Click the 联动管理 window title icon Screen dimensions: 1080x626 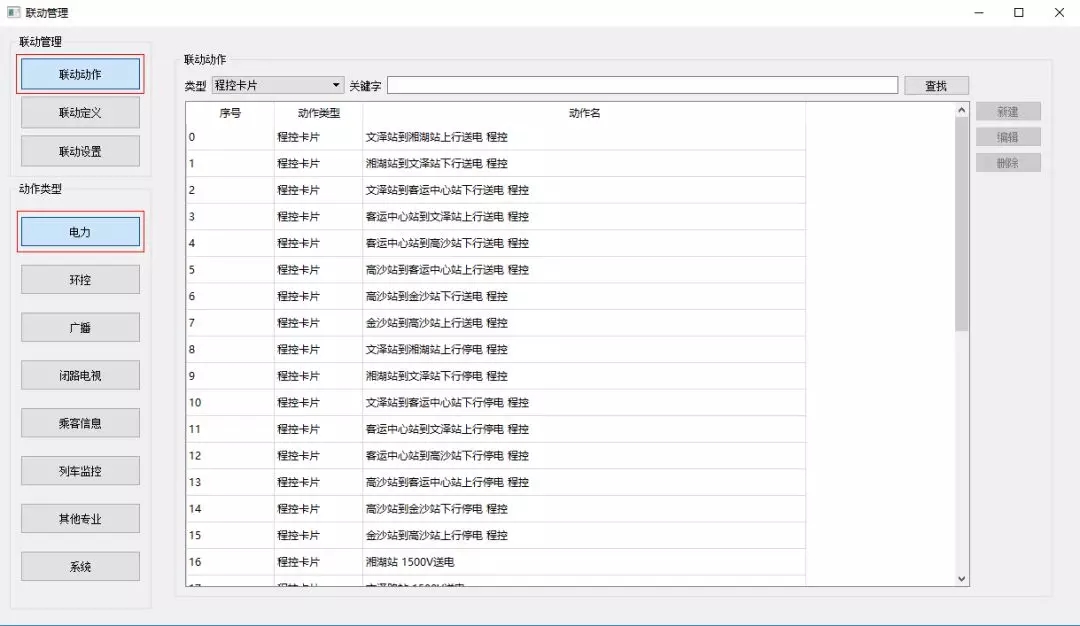[13, 12]
